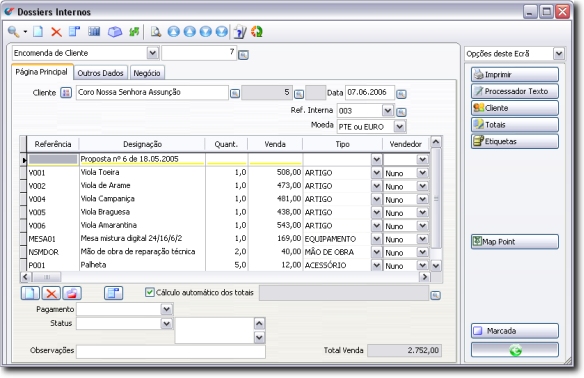Open Tipo dropdown for MESA01 row

377,239
